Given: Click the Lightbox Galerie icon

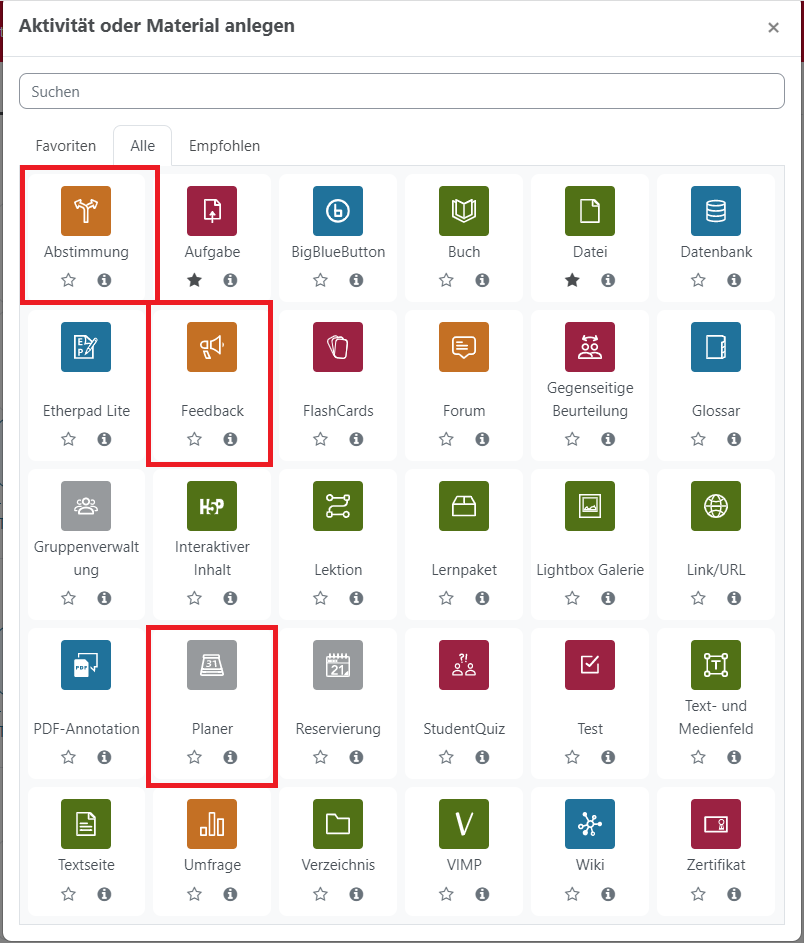Looking at the screenshot, I should [x=590, y=506].
